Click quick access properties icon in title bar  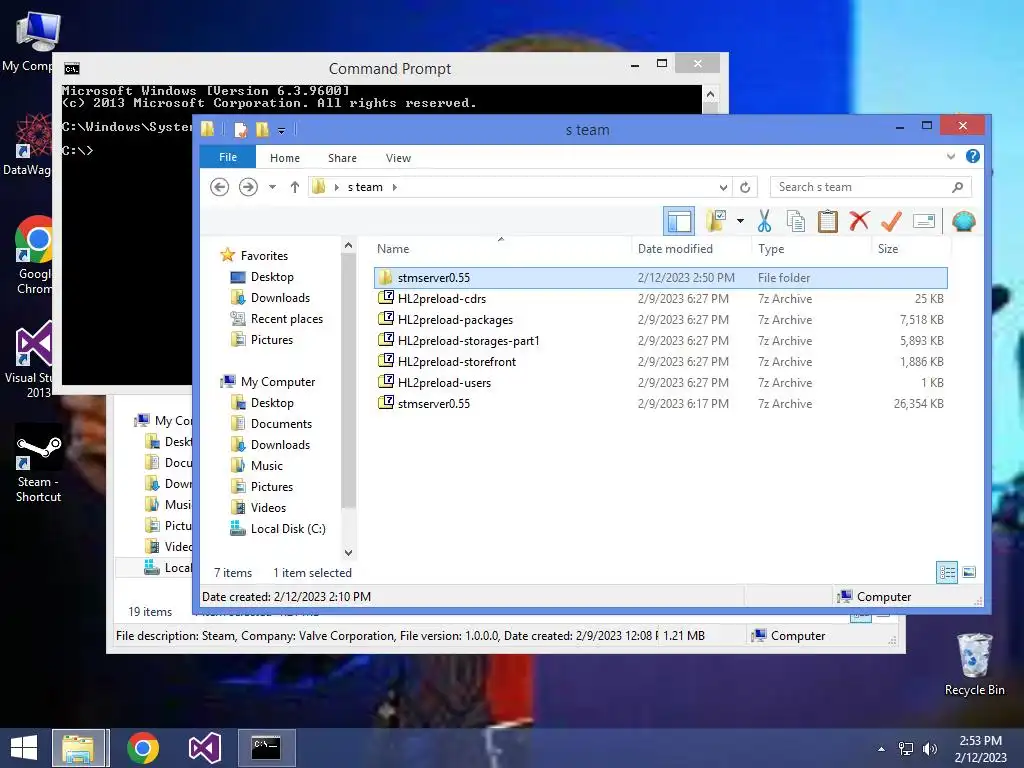coord(240,129)
